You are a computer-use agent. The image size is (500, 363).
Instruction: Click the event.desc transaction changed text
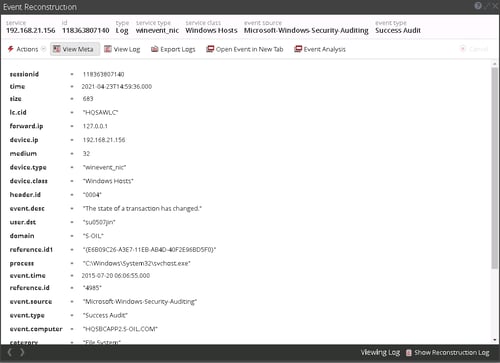(x=142, y=208)
